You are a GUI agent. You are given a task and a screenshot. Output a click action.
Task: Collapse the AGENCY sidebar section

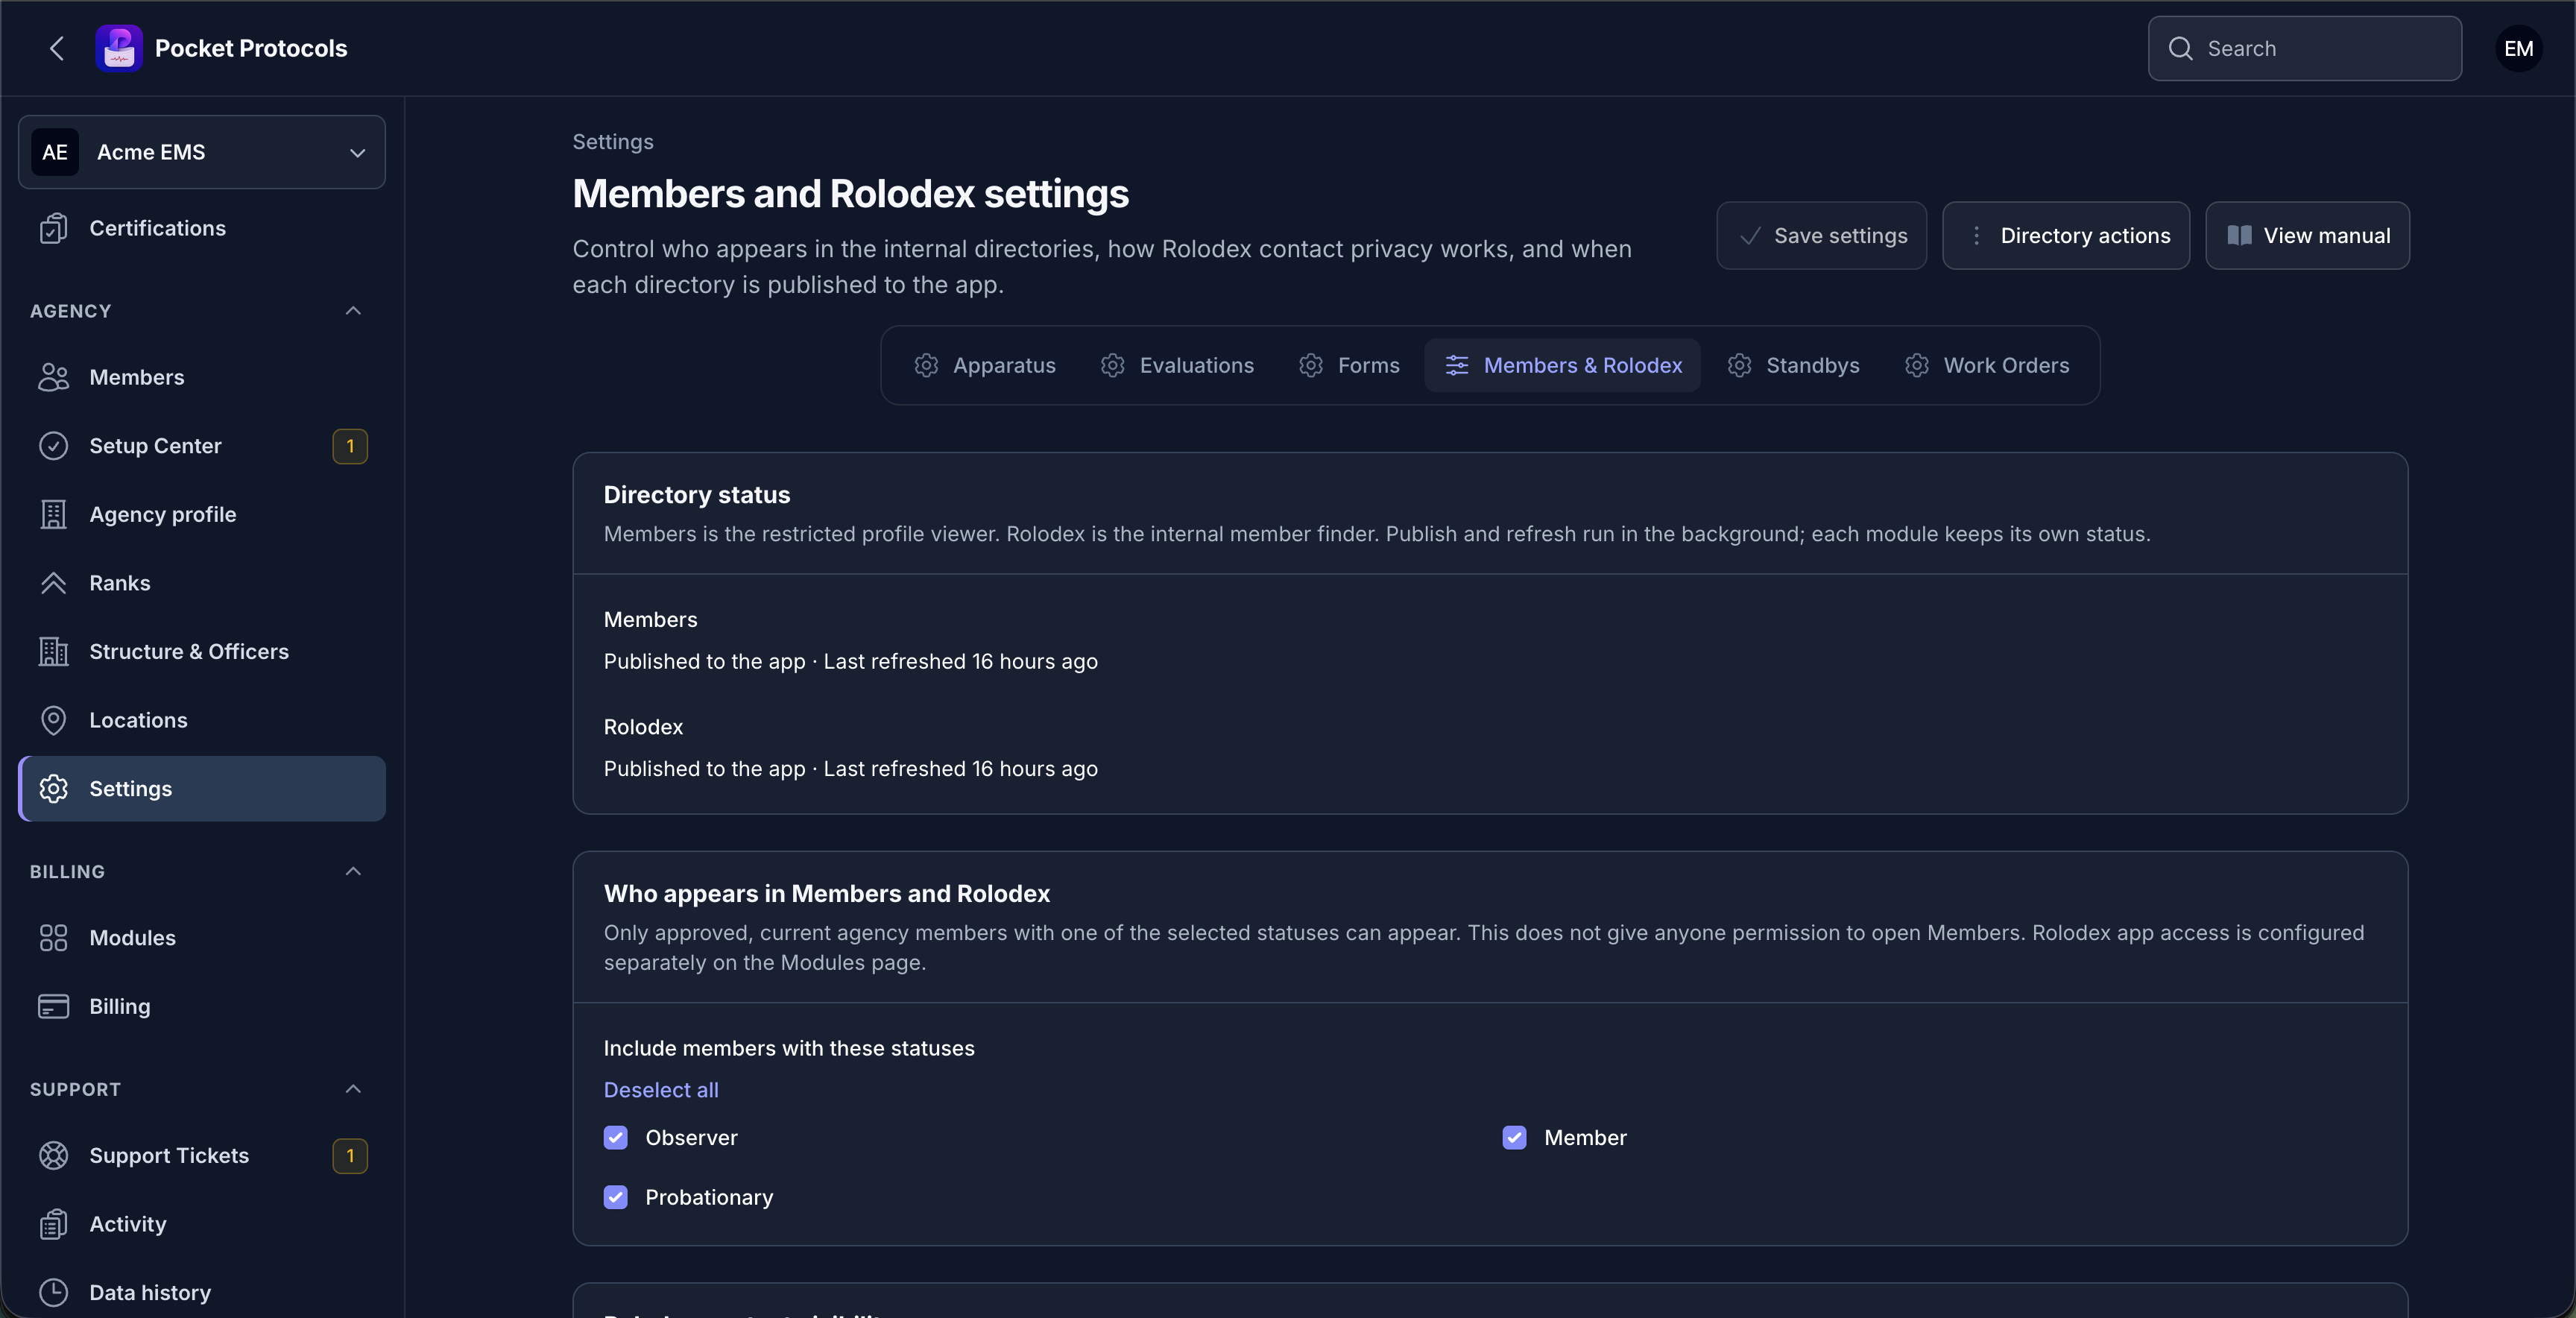[353, 311]
